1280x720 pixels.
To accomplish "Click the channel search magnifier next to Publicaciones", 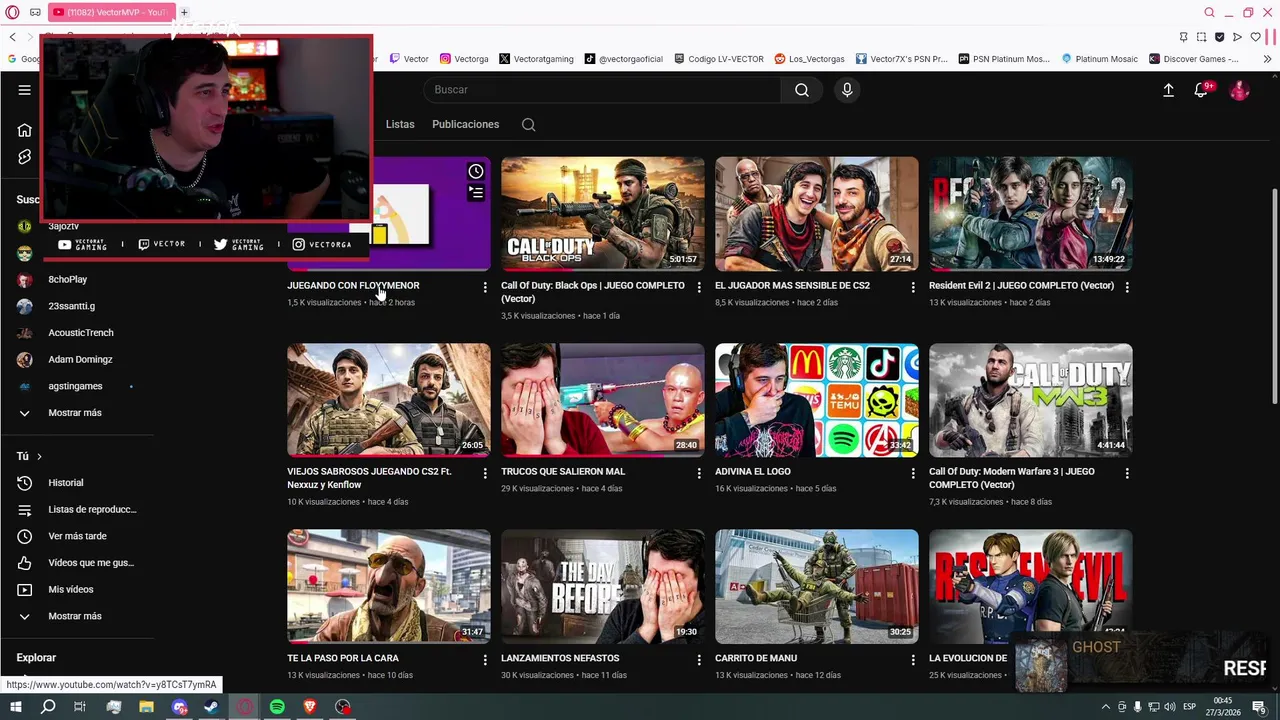I will 528,125.
